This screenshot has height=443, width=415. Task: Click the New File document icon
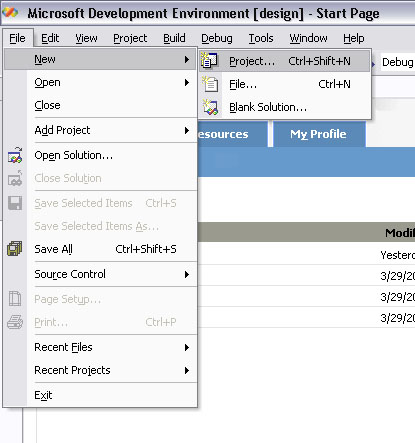coord(210,84)
